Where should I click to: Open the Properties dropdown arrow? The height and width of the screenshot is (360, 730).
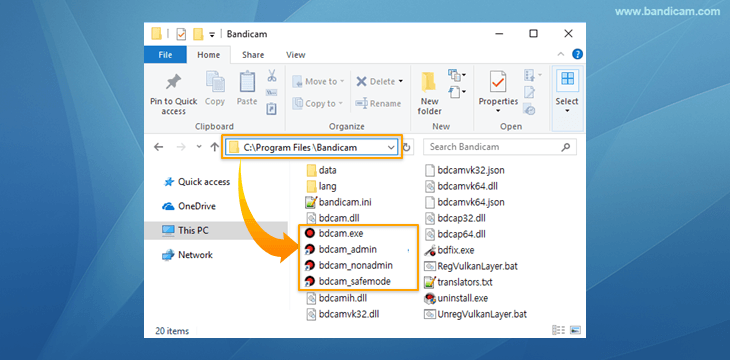[x=498, y=111]
